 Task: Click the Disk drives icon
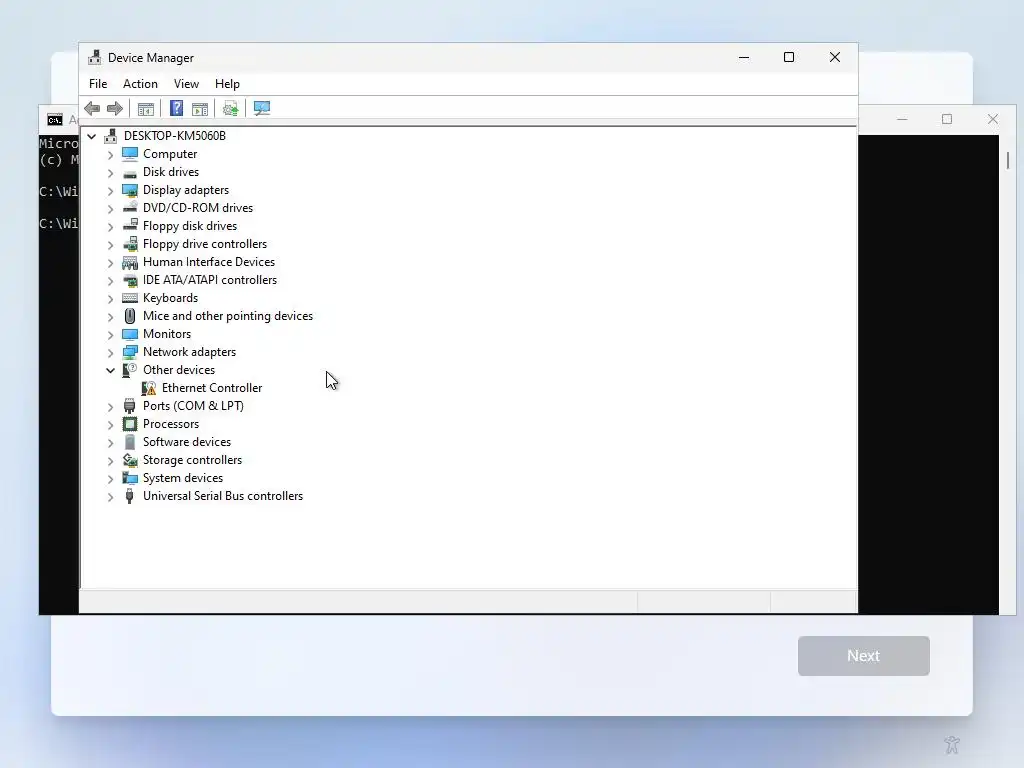pyautogui.click(x=130, y=172)
